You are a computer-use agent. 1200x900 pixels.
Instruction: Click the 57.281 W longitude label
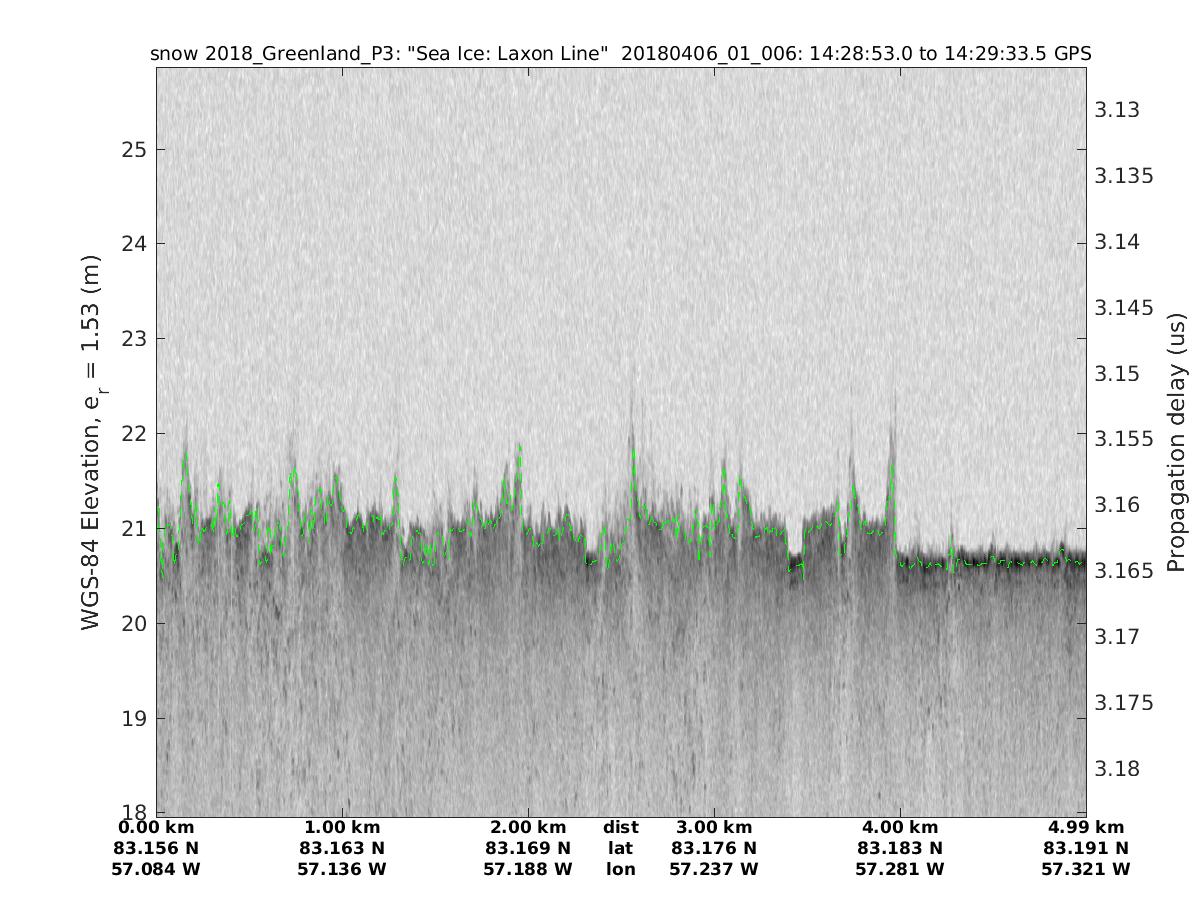coord(900,869)
